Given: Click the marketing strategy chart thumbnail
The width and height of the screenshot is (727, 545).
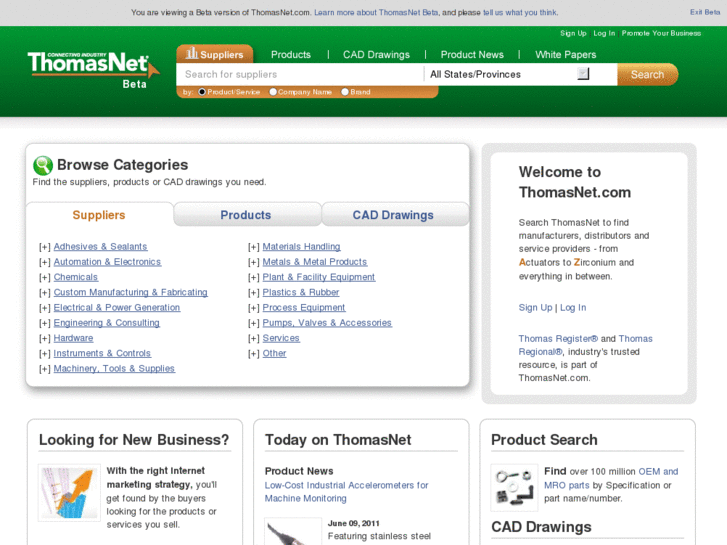Looking at the screenshot, I should click(69, 492).
